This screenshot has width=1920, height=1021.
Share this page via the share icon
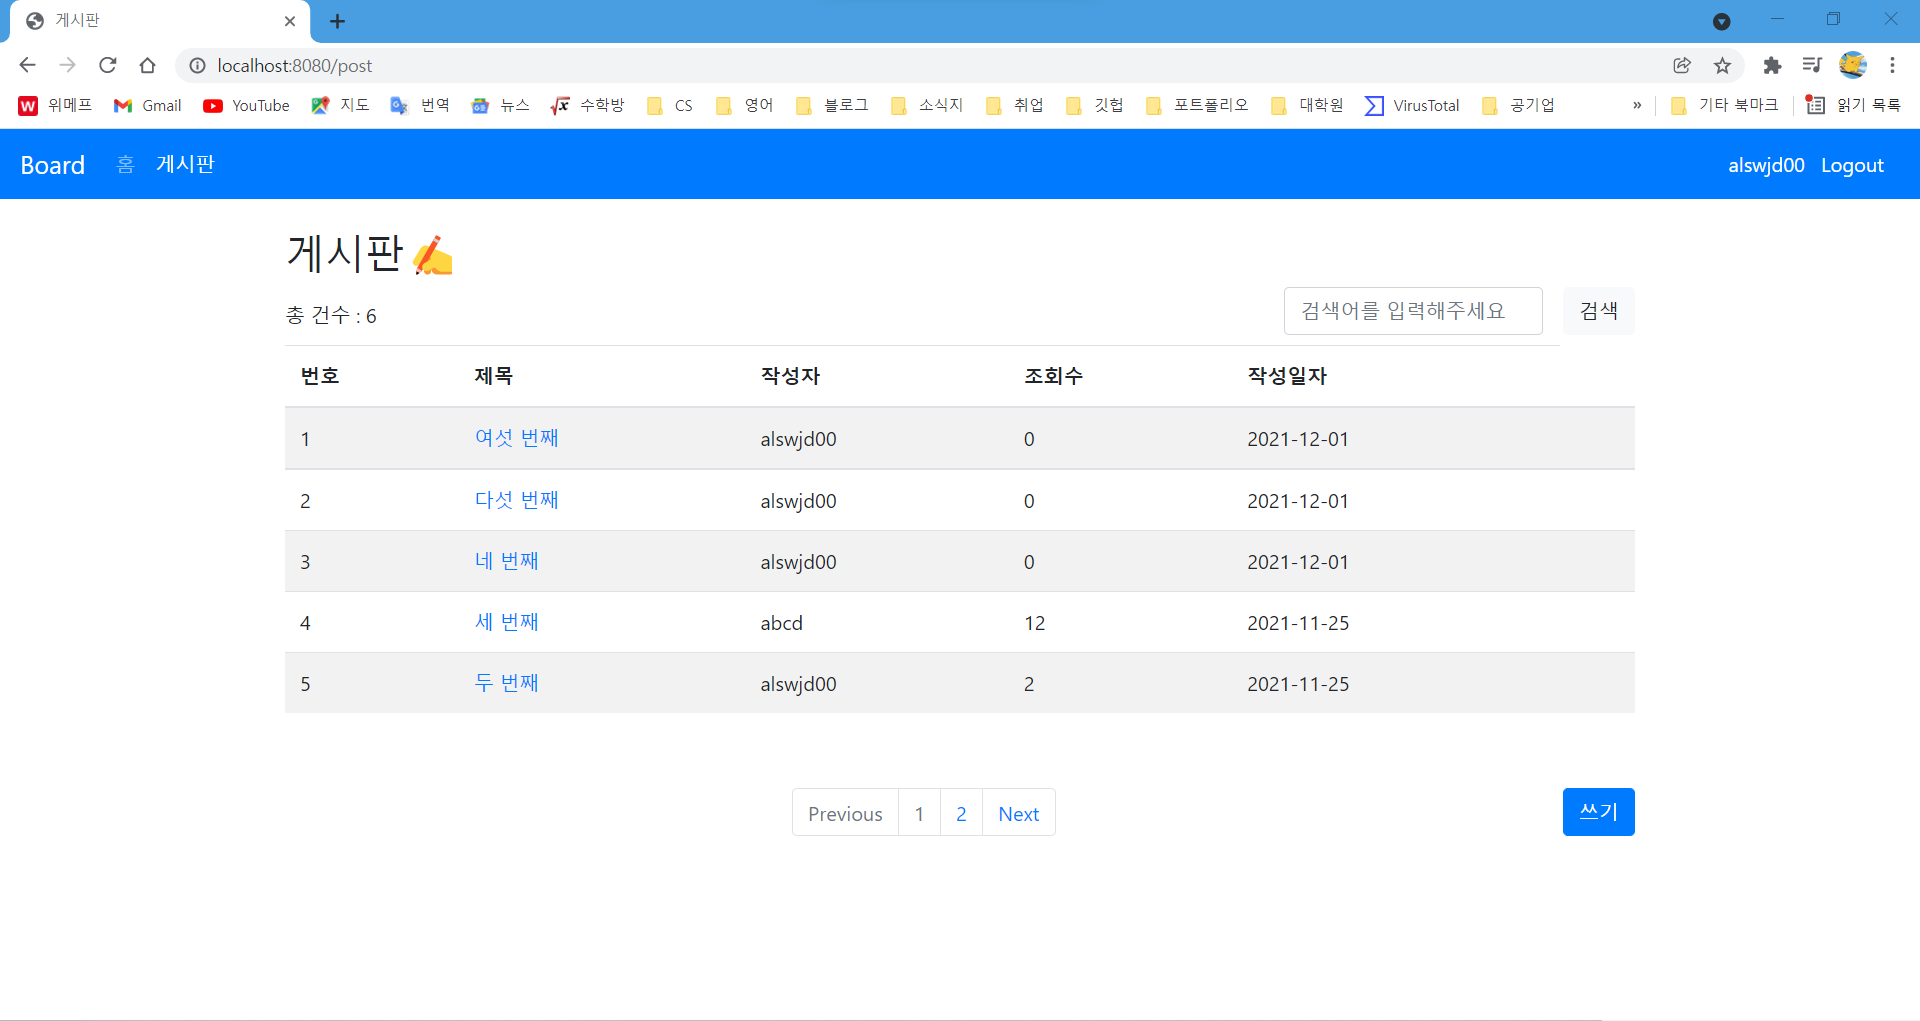point(1682,65)
